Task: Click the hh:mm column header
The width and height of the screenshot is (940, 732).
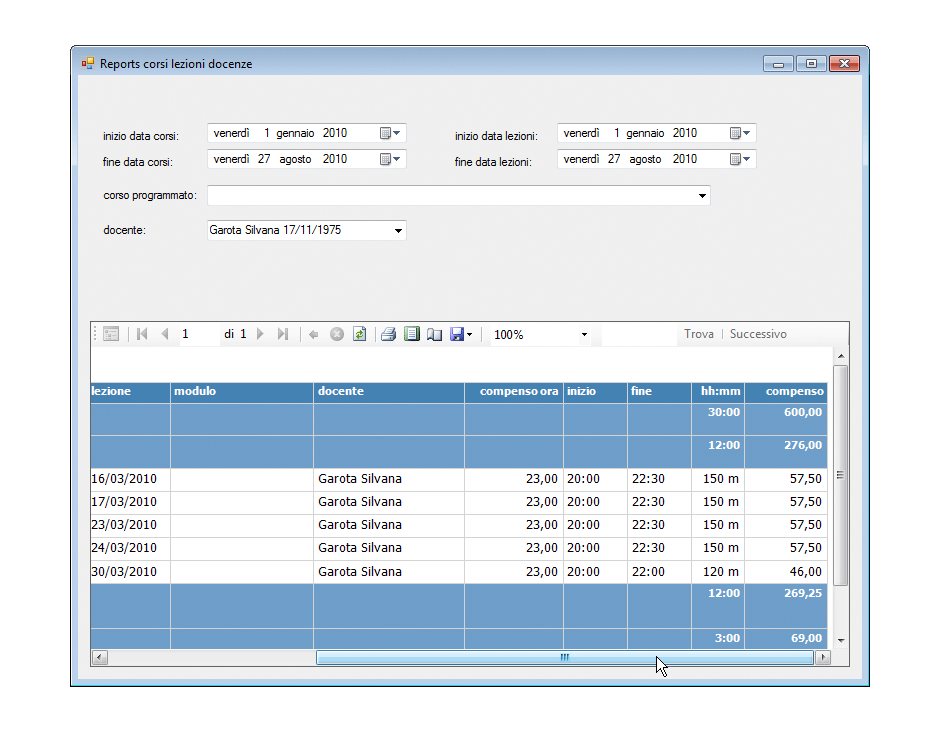Action: tap(718, 391)
